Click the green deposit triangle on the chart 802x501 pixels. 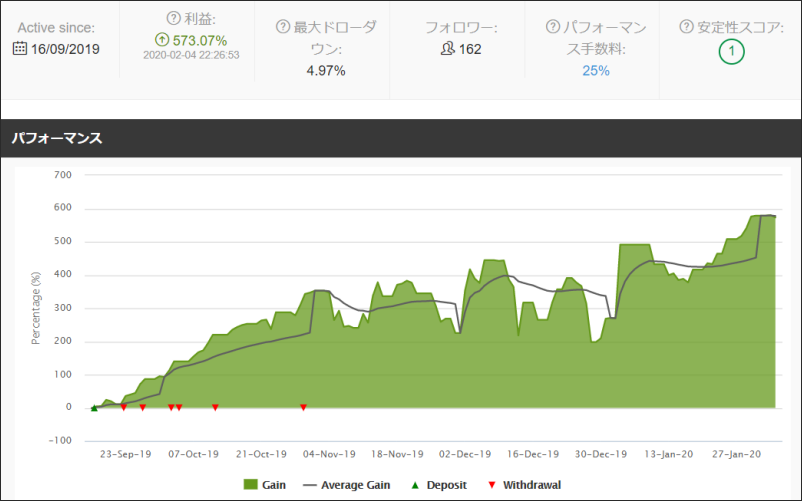point(94,407)
